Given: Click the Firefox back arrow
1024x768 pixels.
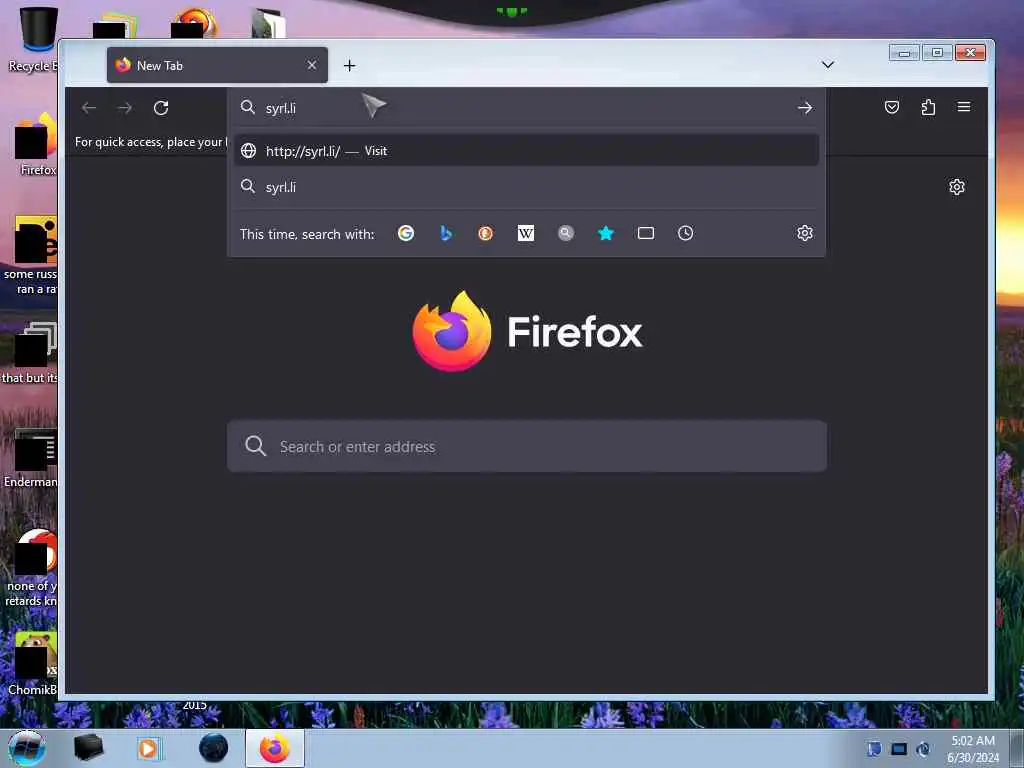Looking at the screenshot, I should pyautogui.click(x=89, y=108).
